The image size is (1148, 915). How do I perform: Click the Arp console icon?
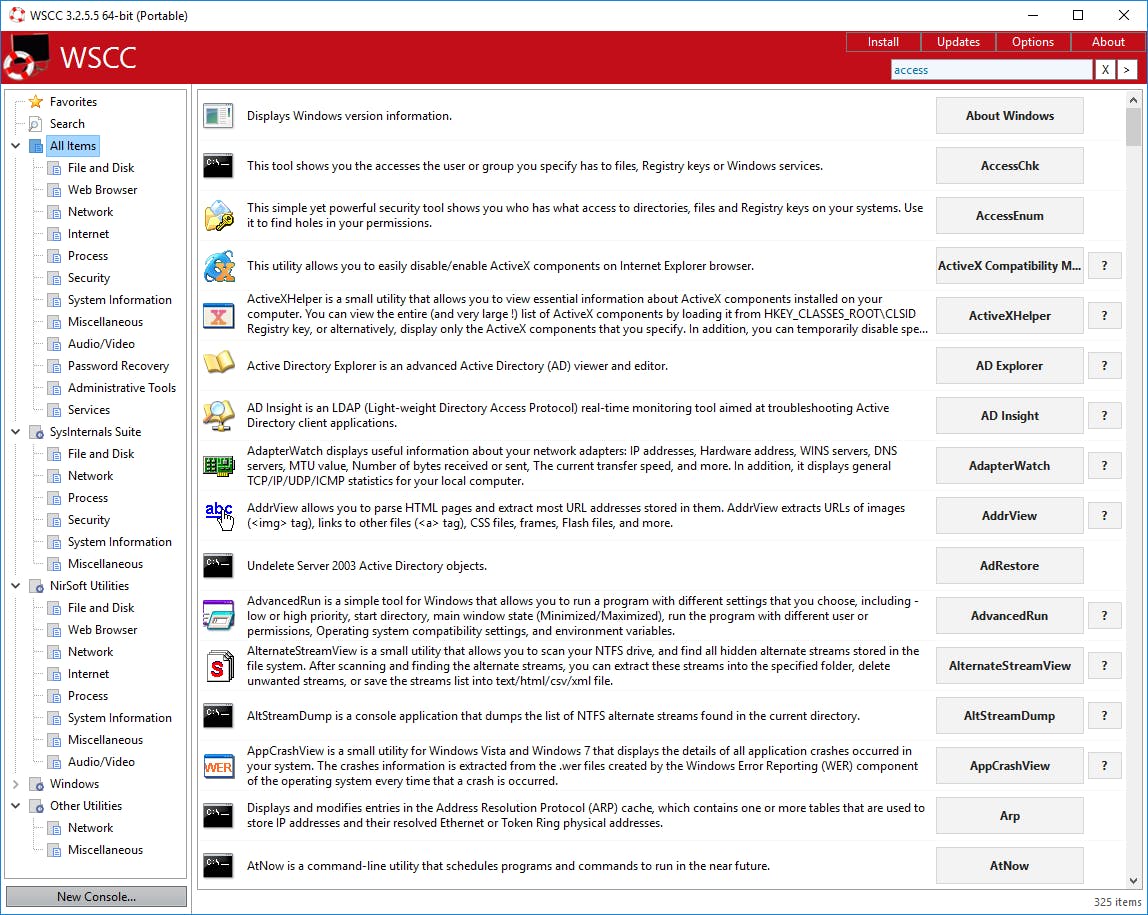point(218,816)
